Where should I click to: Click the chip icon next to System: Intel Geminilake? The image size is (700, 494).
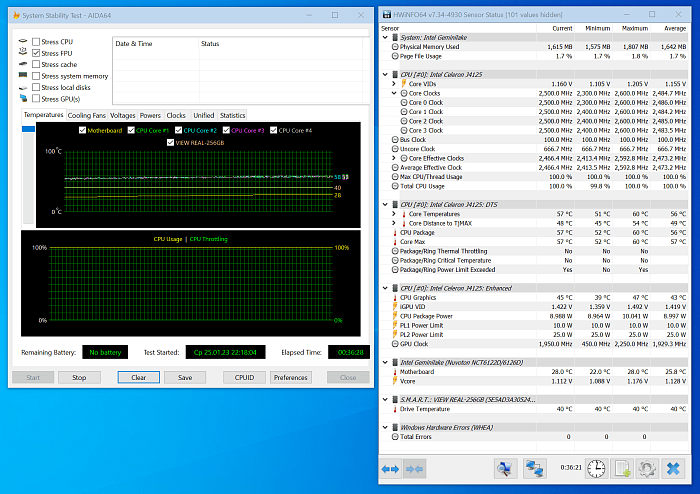click(x=395, y=37)
